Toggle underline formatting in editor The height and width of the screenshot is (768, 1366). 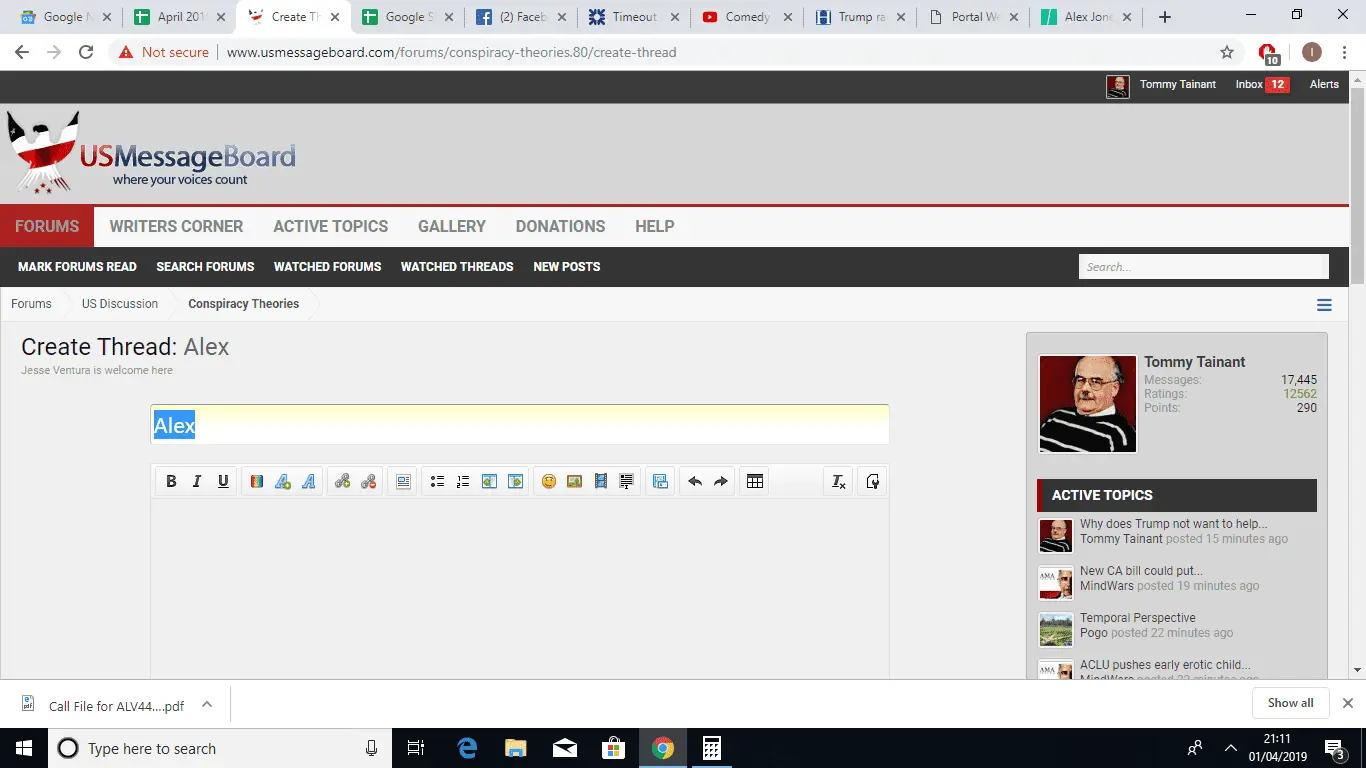point(223,482)
